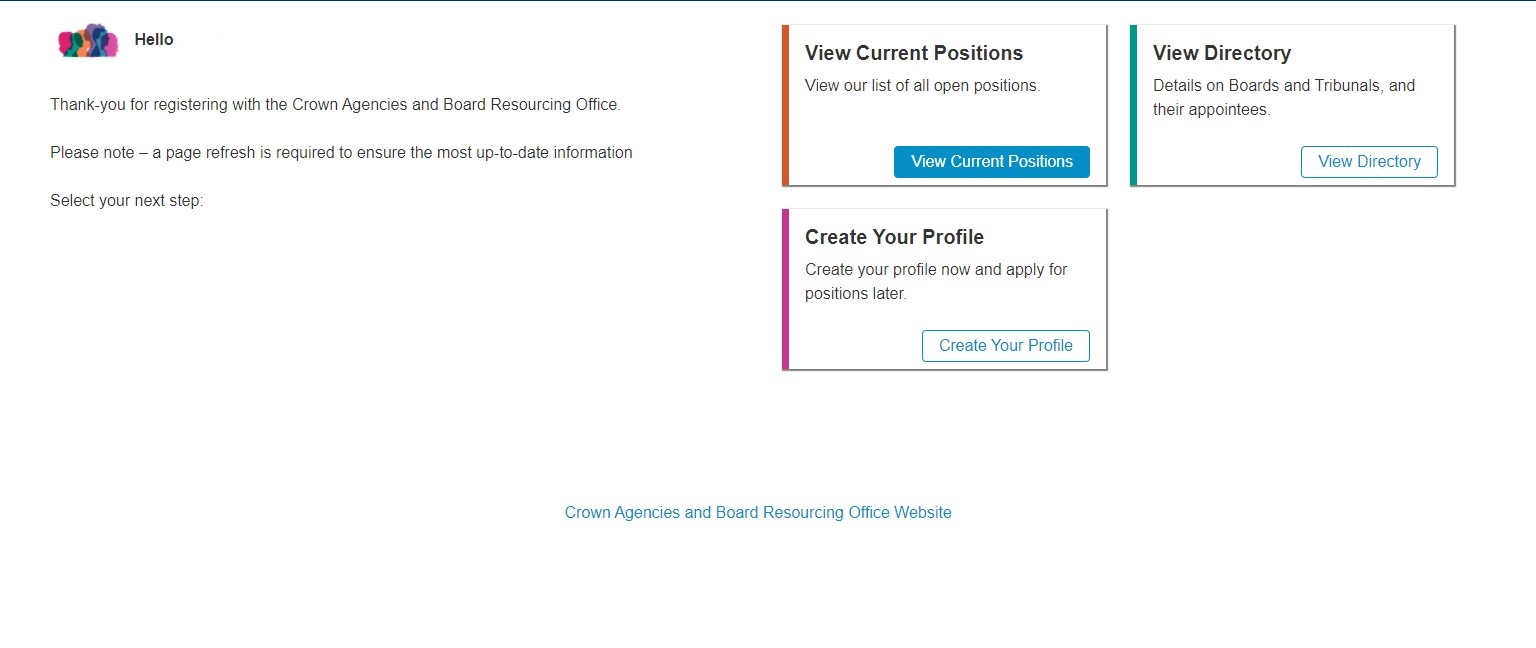
Task: Open Crown Agencies and Board Resourcing Office Website link
Action: [x=758, y=512]
